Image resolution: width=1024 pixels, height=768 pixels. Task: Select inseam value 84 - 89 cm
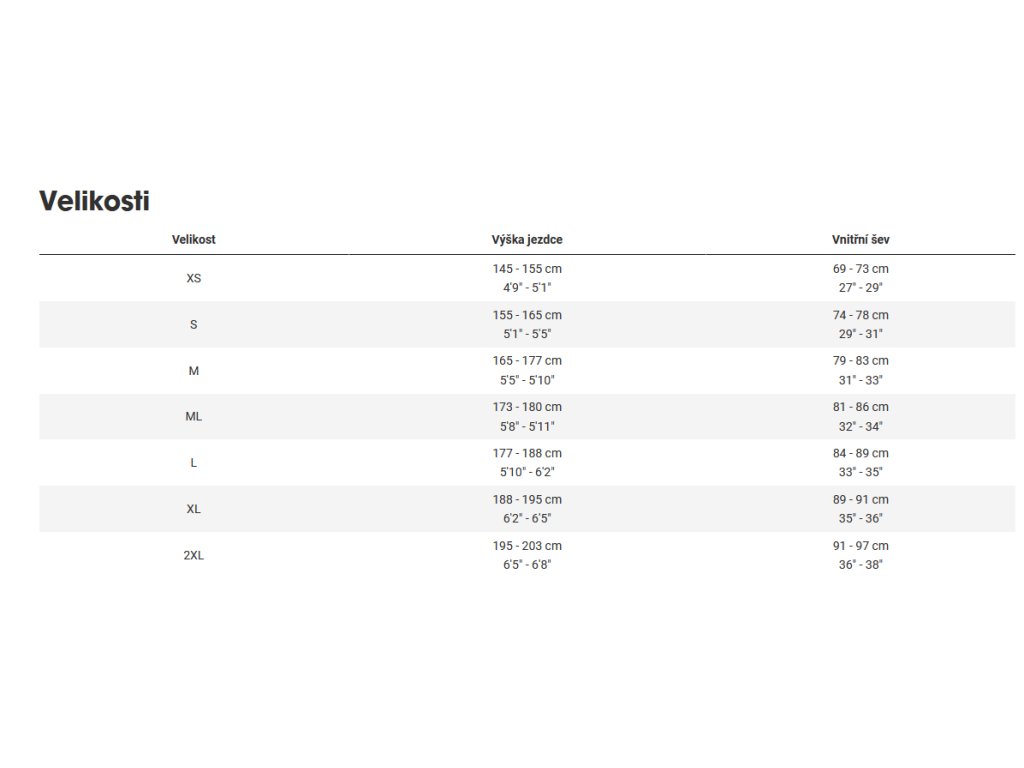click(860, 453)
